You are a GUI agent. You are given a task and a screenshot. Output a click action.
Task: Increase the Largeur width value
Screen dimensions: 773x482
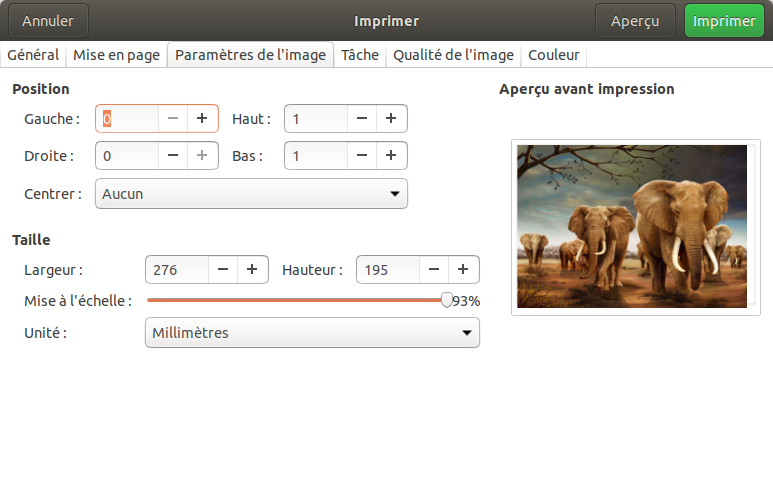tap(252, 269)
